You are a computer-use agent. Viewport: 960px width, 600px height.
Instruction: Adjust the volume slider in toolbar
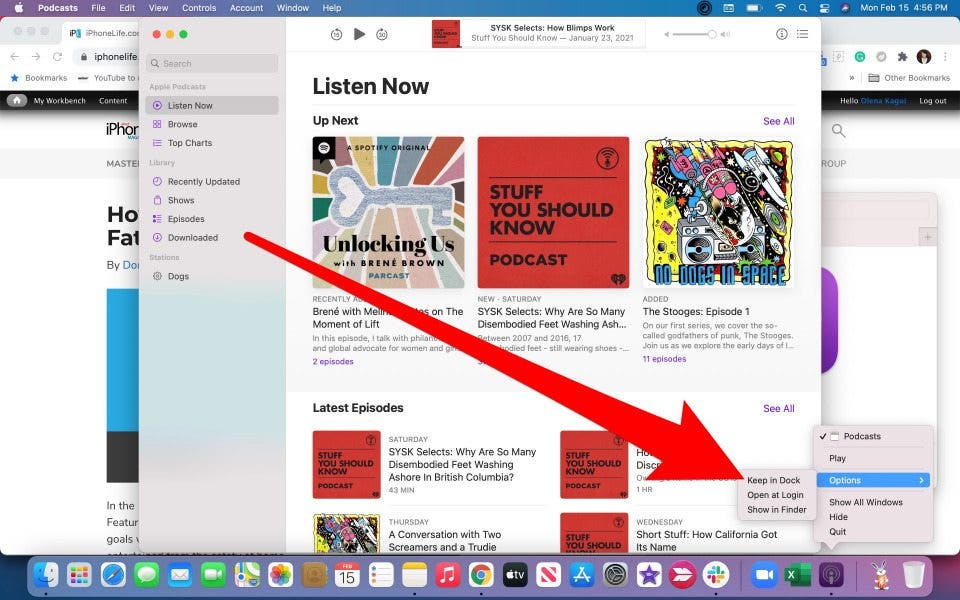pos(695,34)
